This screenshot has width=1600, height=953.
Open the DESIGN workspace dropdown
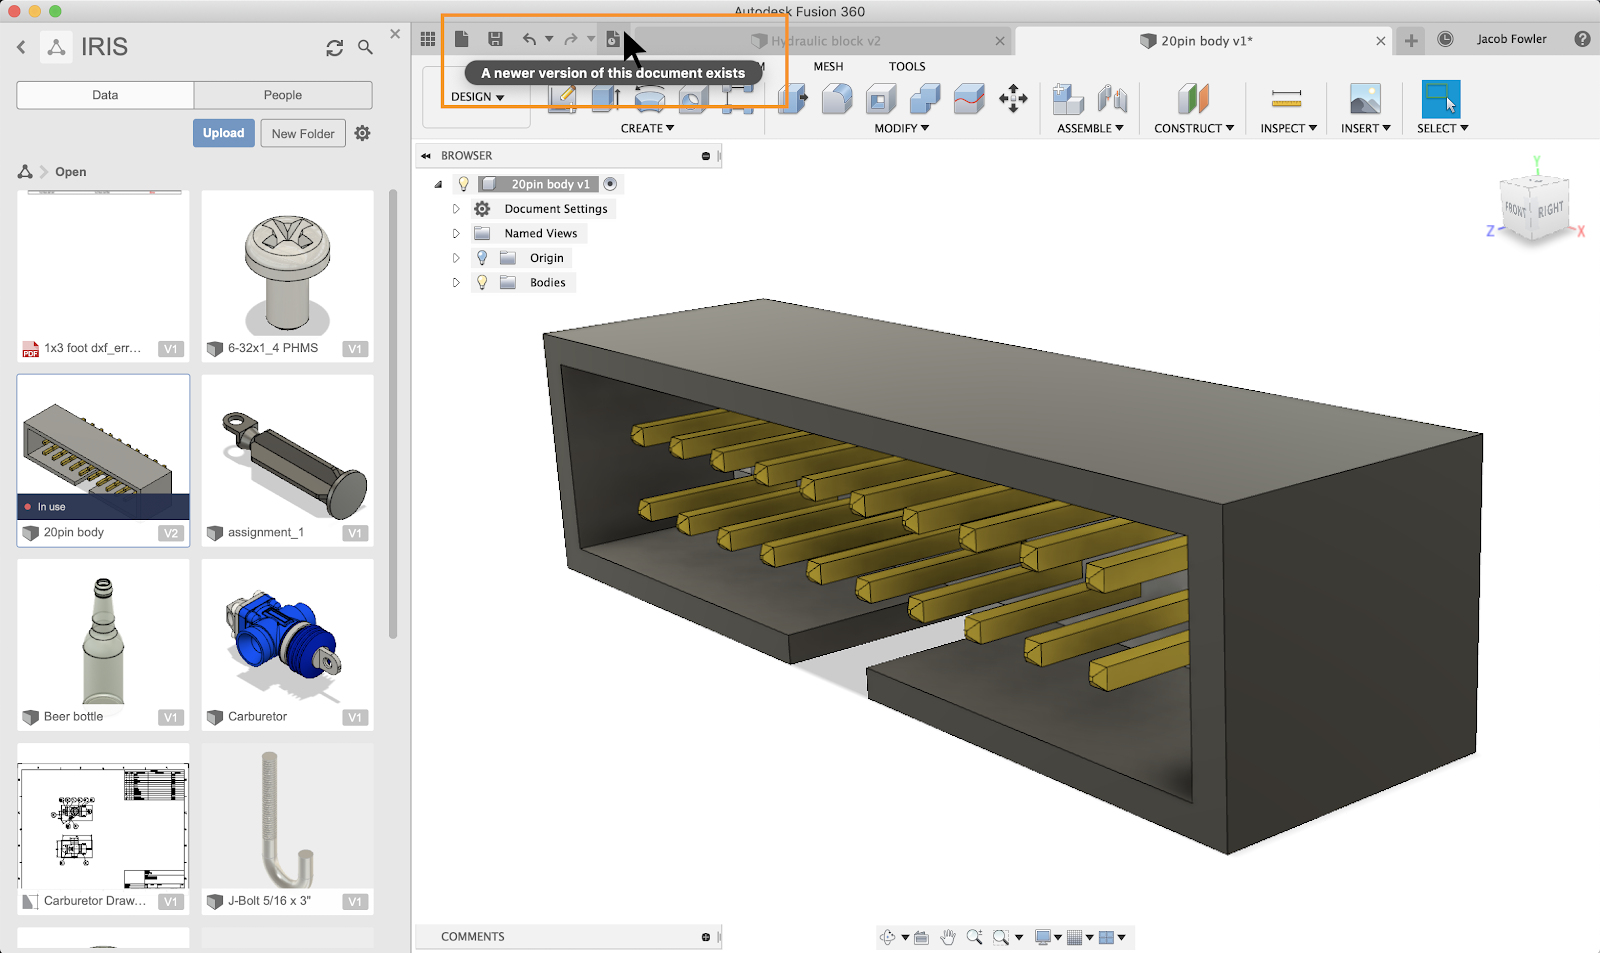tap(477, 97)
